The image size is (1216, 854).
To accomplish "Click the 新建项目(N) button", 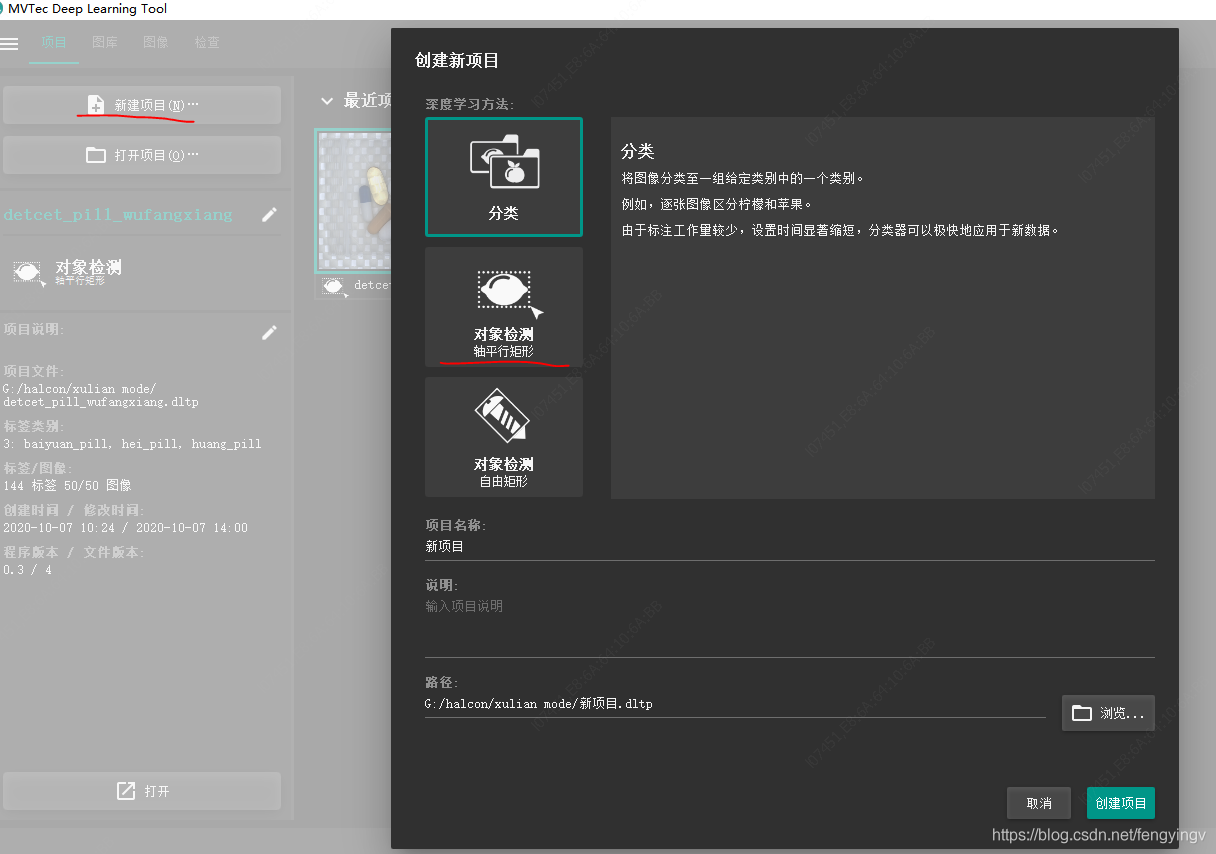I will click(142, 105).
